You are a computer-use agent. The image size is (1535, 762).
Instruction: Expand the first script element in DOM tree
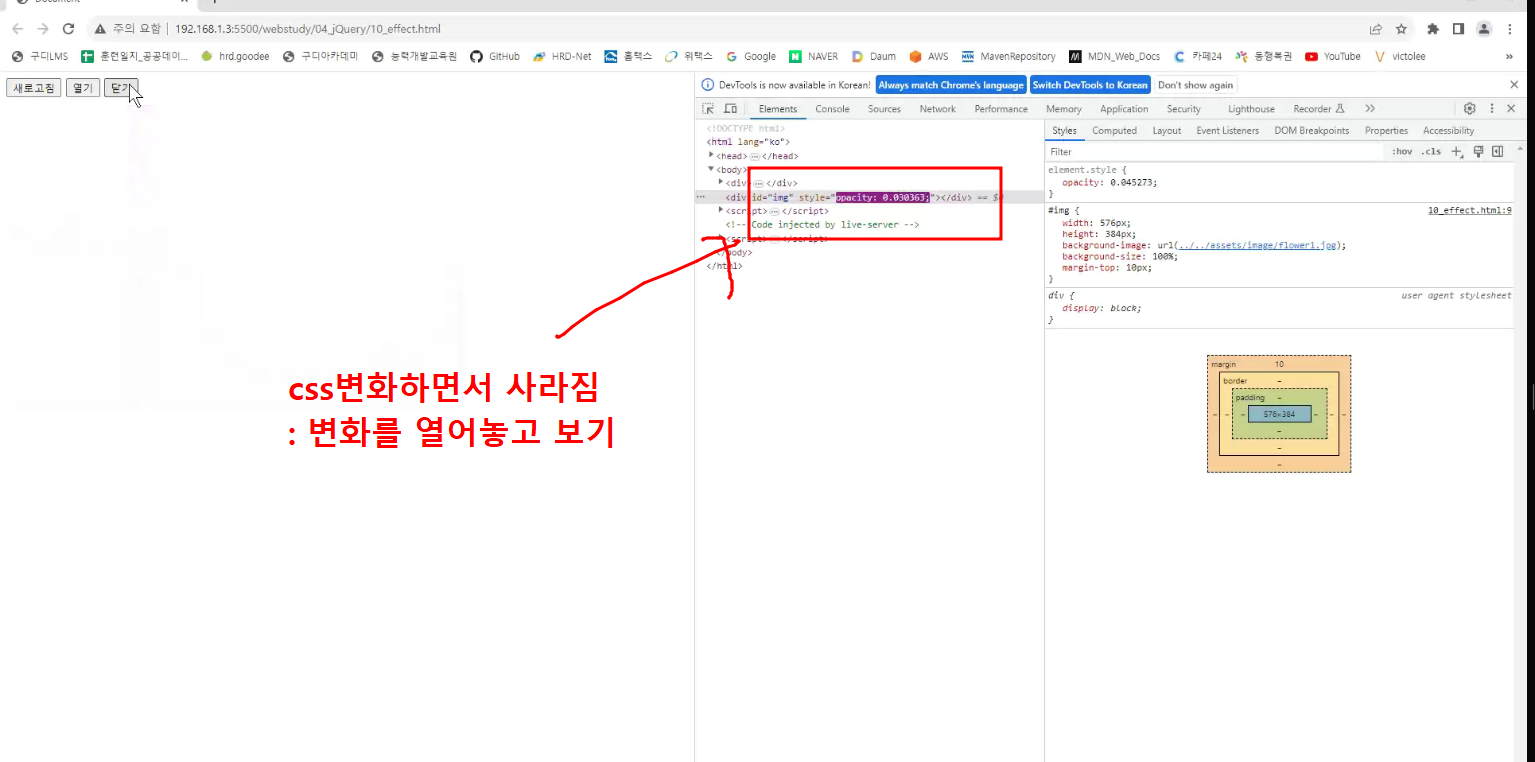tap(721, 210)
